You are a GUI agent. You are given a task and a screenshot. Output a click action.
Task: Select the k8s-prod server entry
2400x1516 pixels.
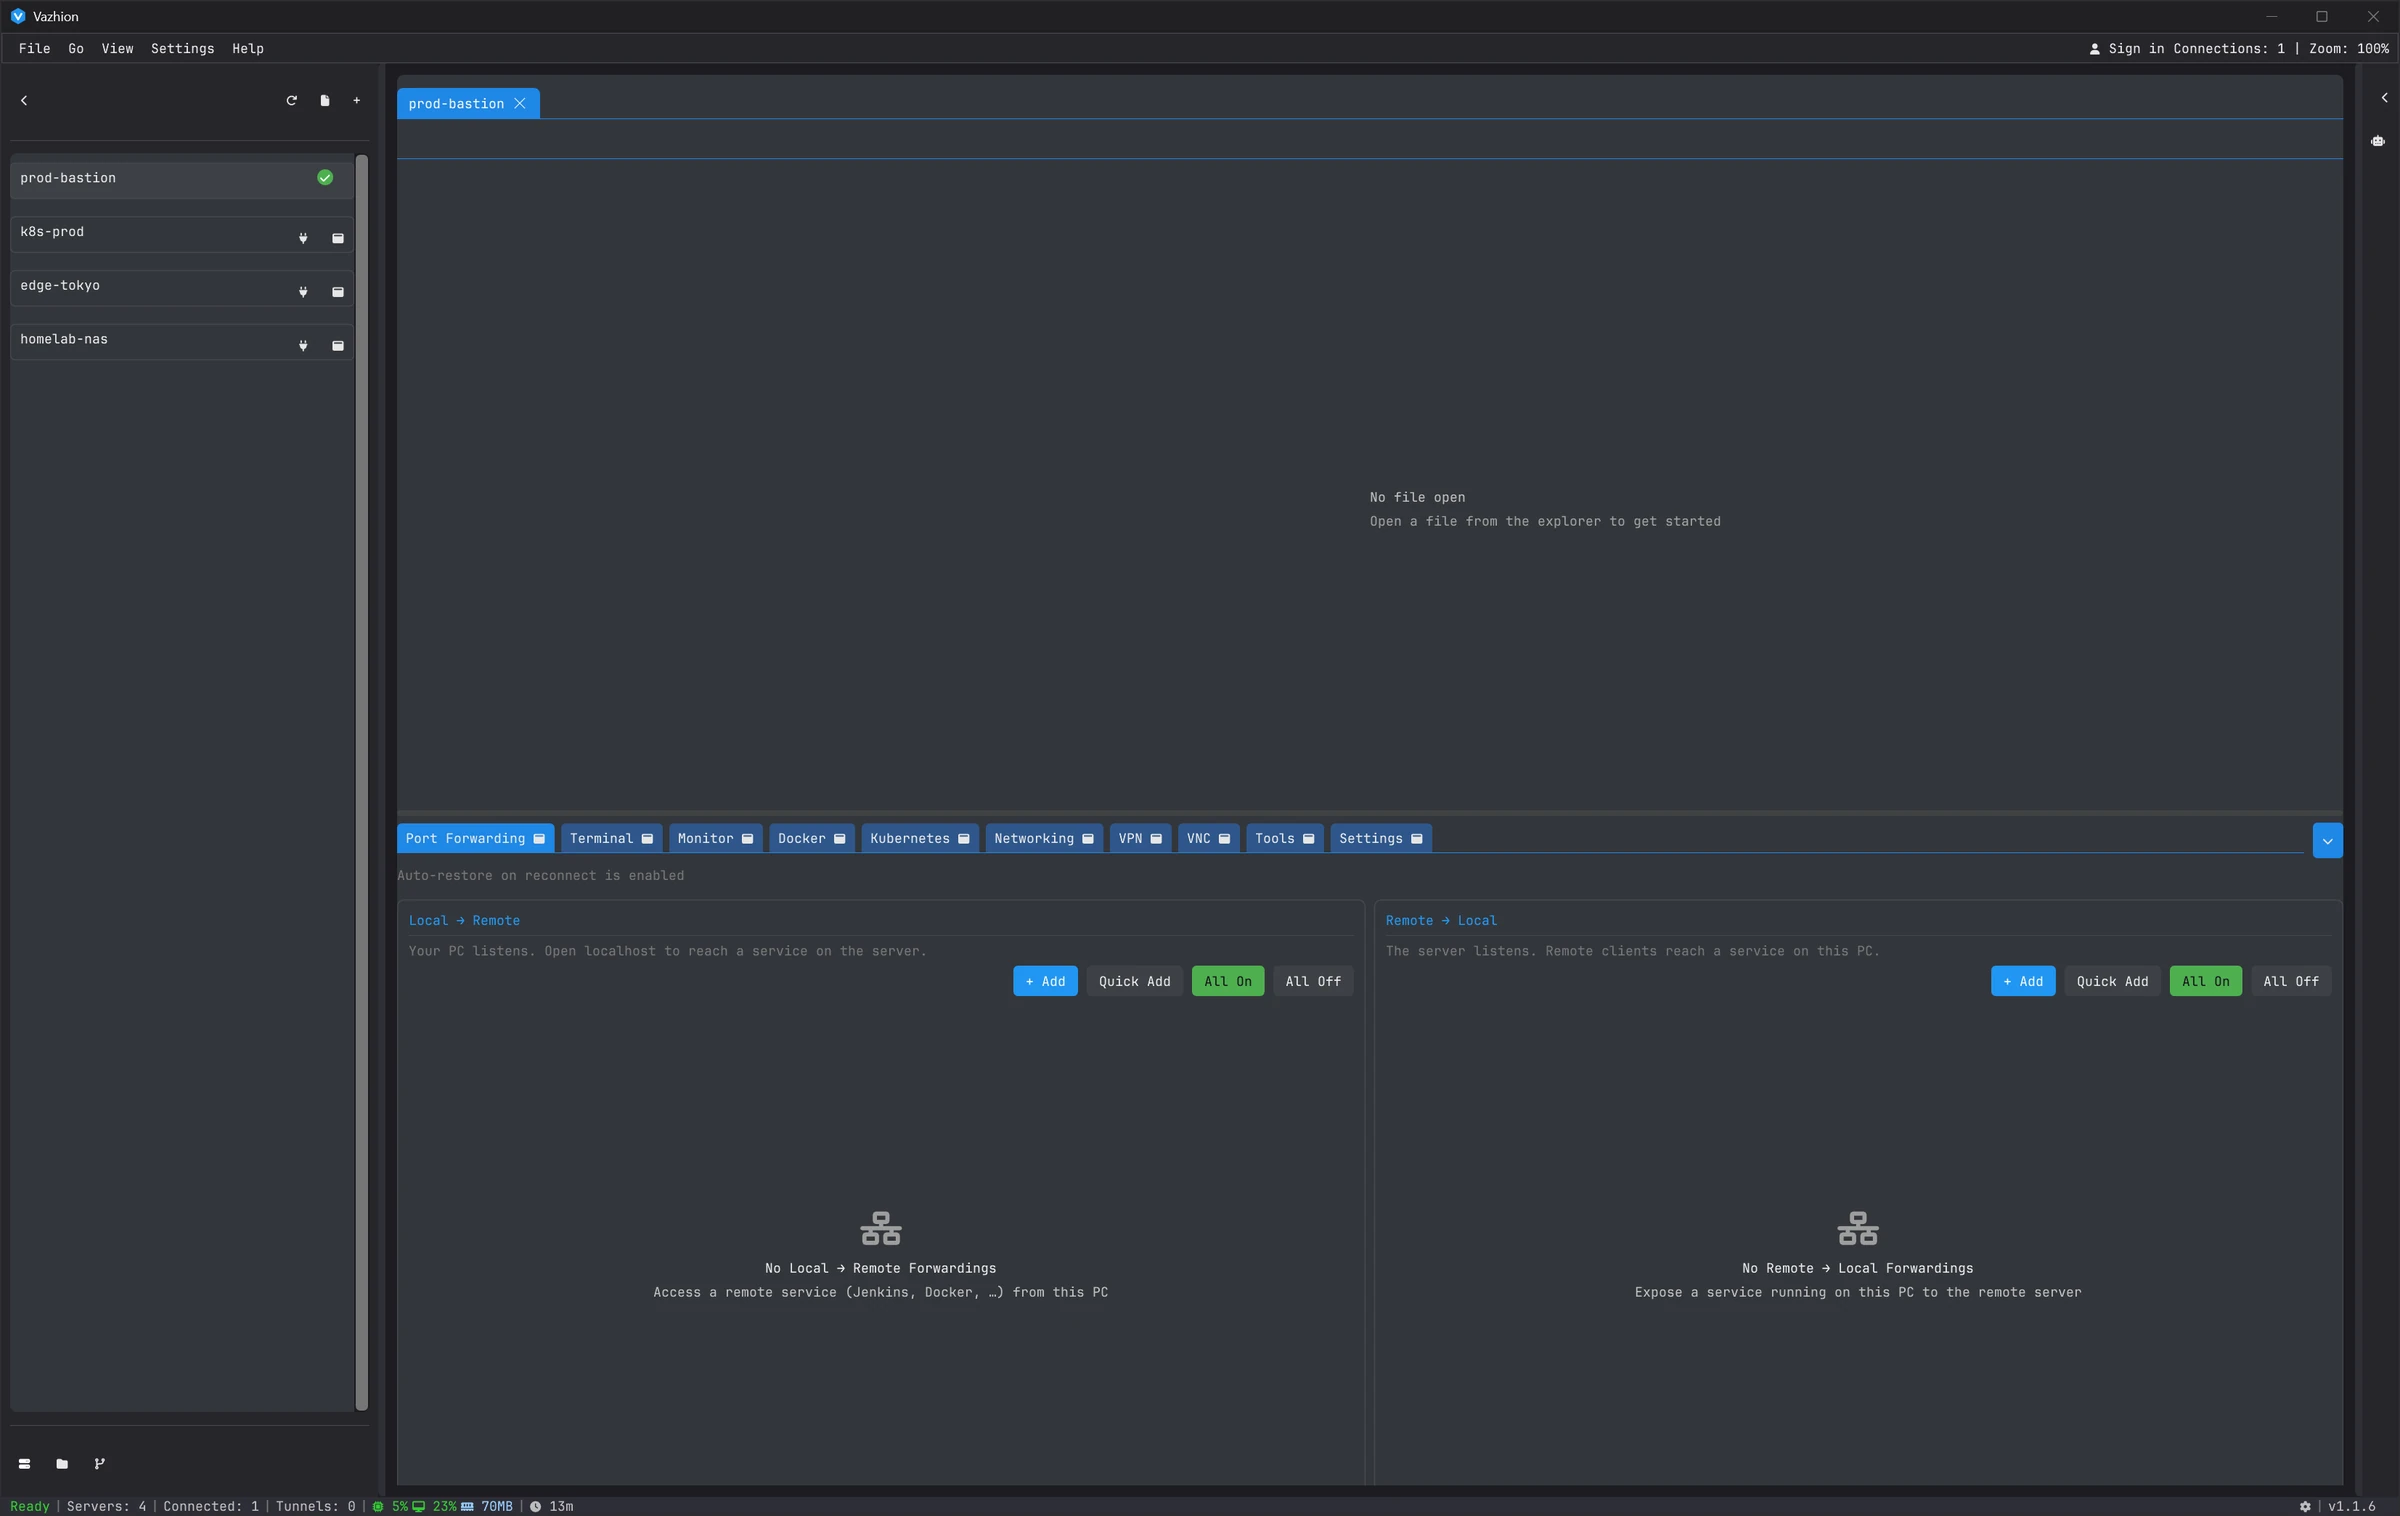click(182, 234)
